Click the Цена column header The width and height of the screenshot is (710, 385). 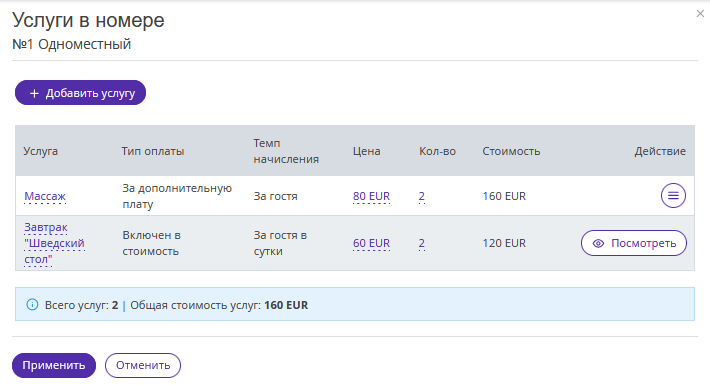(366, 151)
